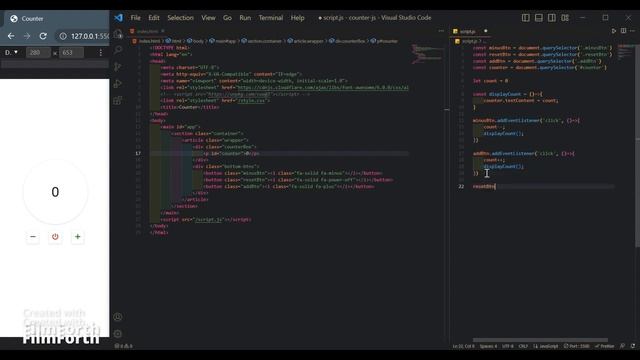Click the feedback icon in status bar
The image size is (640, 360).
click(x=622, y=346)
